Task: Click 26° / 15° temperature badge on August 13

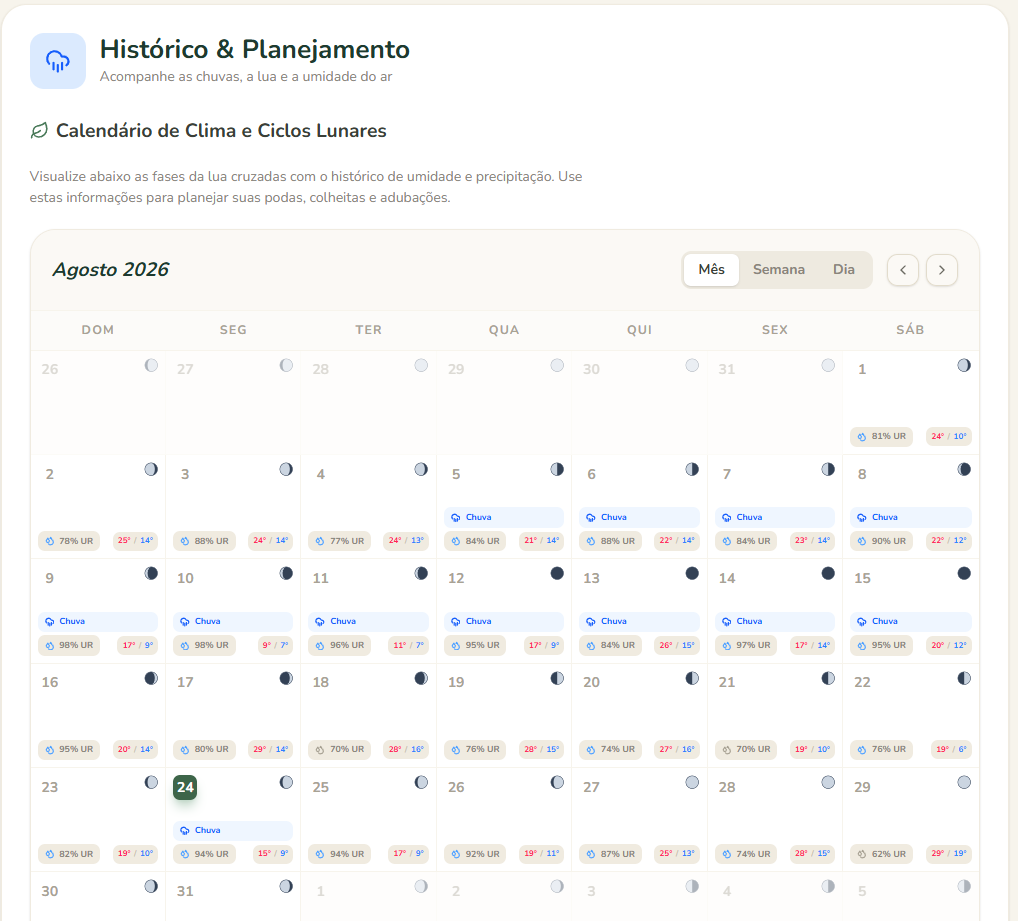Action: (x=677, y=645)
